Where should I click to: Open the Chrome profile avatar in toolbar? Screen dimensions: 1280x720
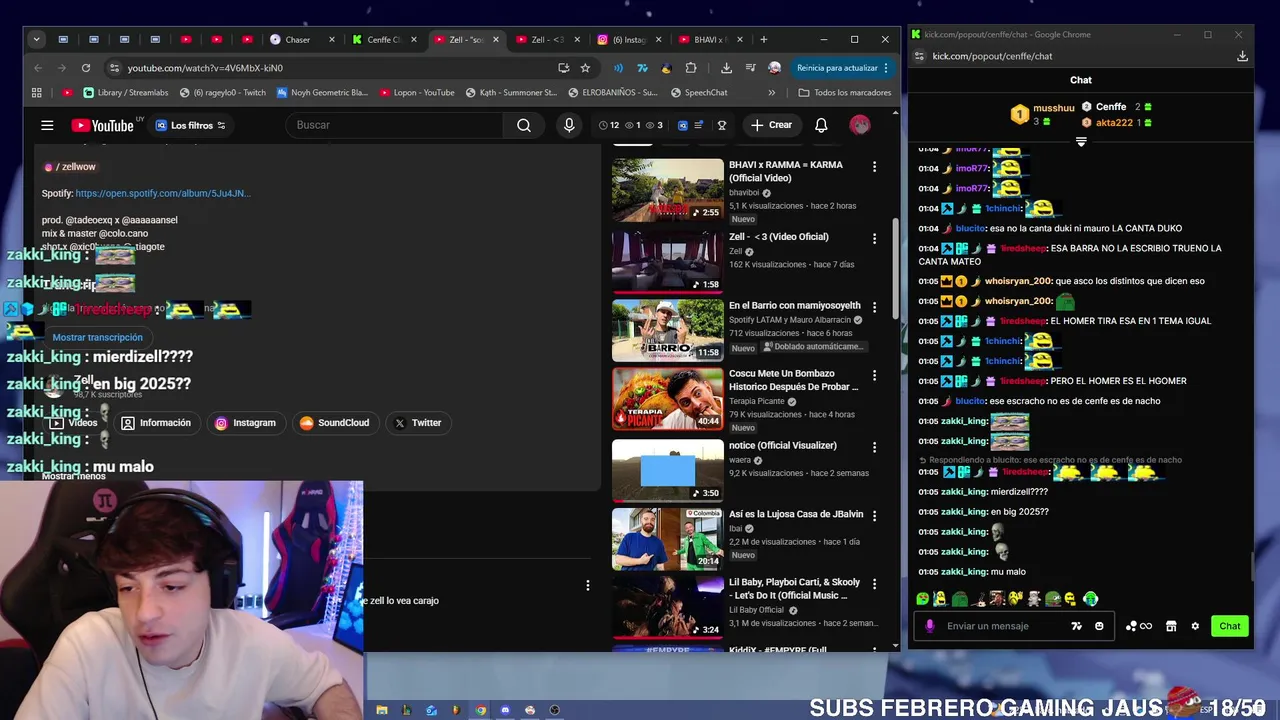point(774,68)
